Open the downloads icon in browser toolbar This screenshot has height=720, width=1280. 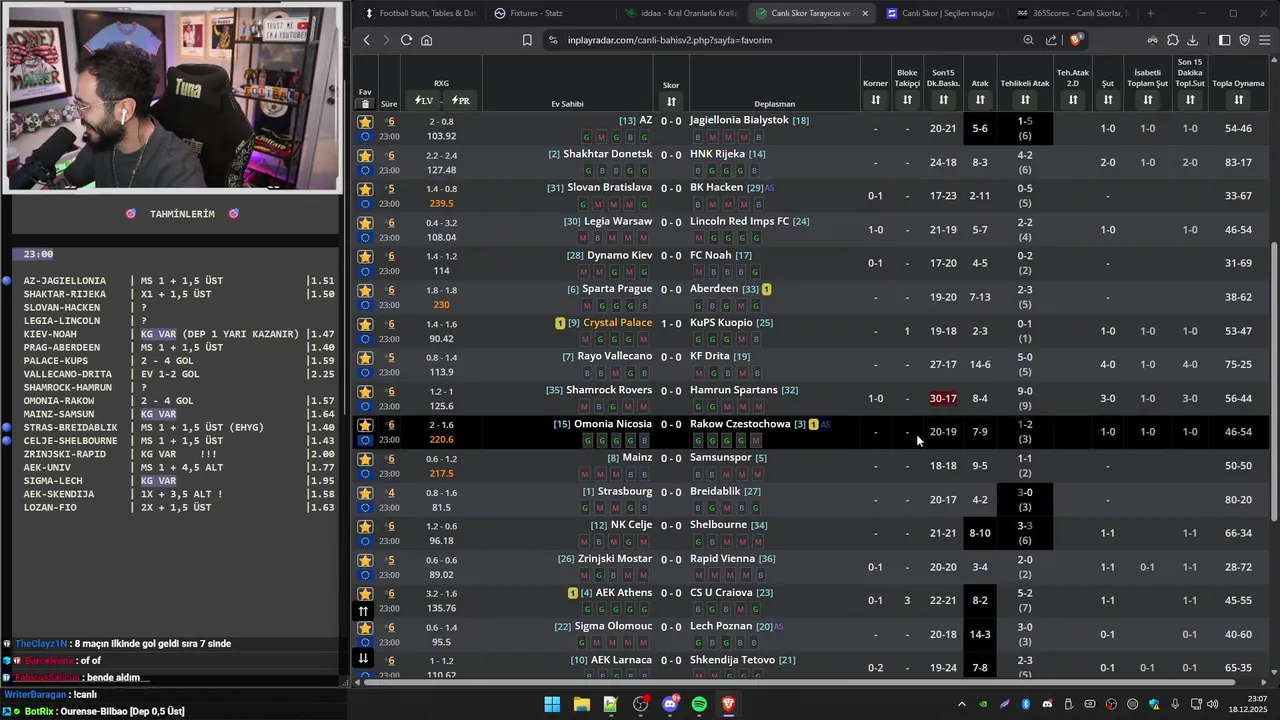tap(1193, 40)
